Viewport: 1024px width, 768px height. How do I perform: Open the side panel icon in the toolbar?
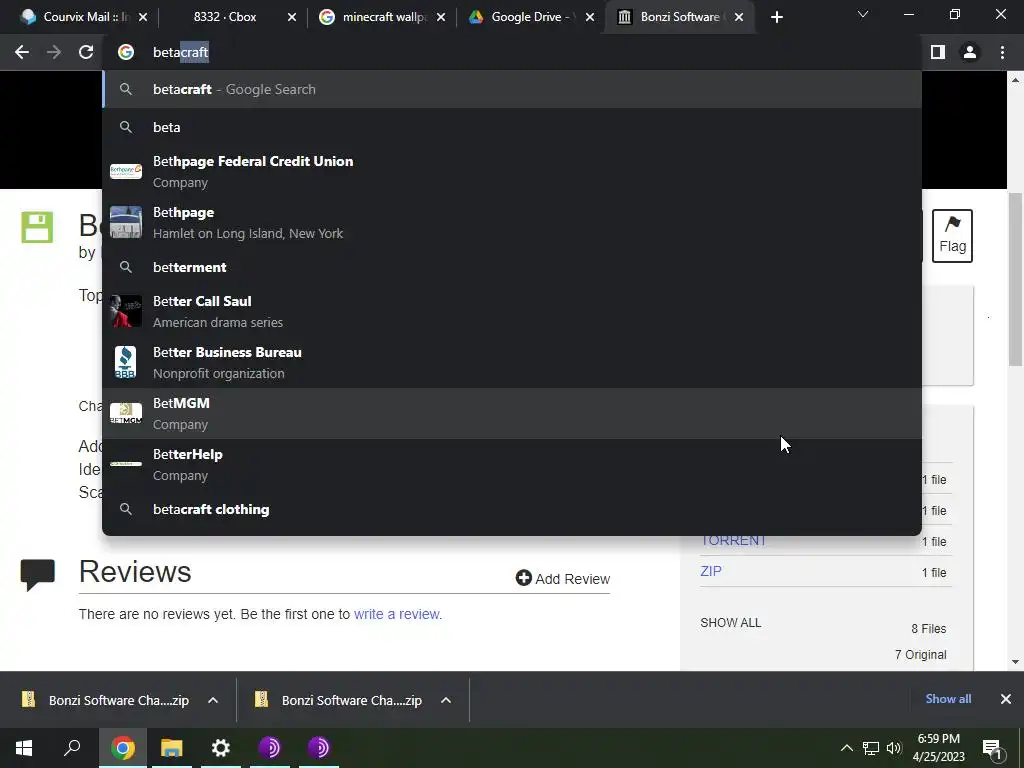pyautogui.click(x=938, y=52)
